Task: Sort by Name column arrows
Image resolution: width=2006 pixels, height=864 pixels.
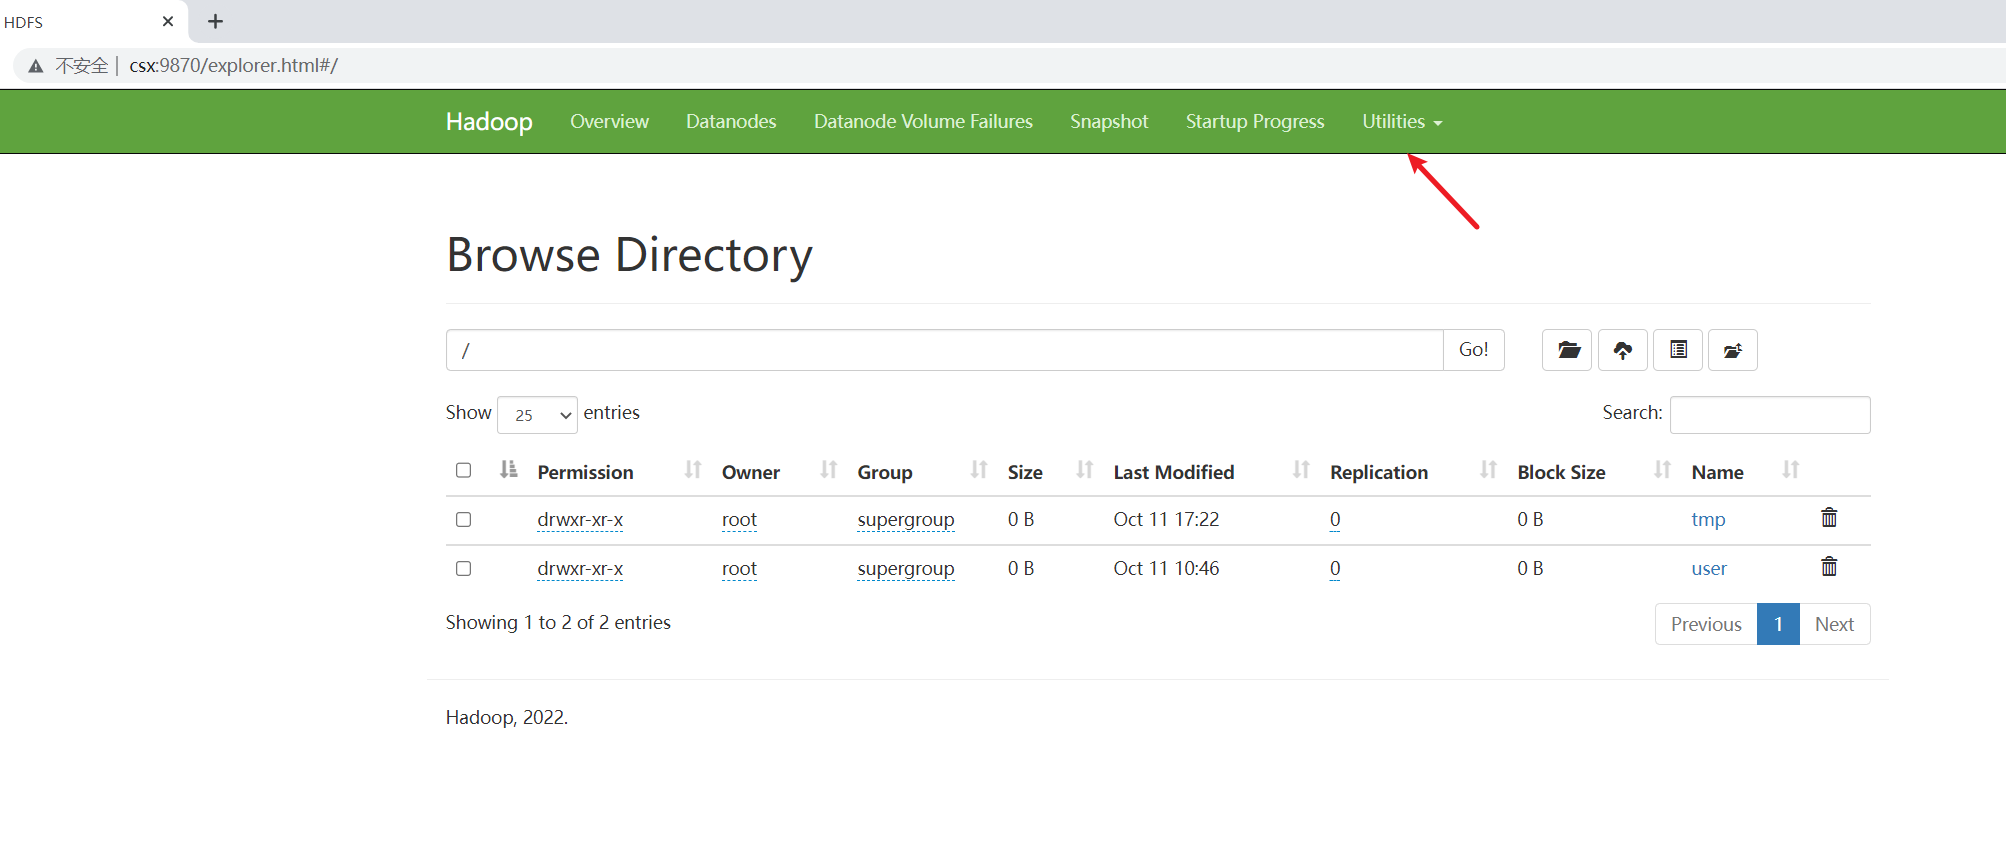Action: tap(1790, 470)
